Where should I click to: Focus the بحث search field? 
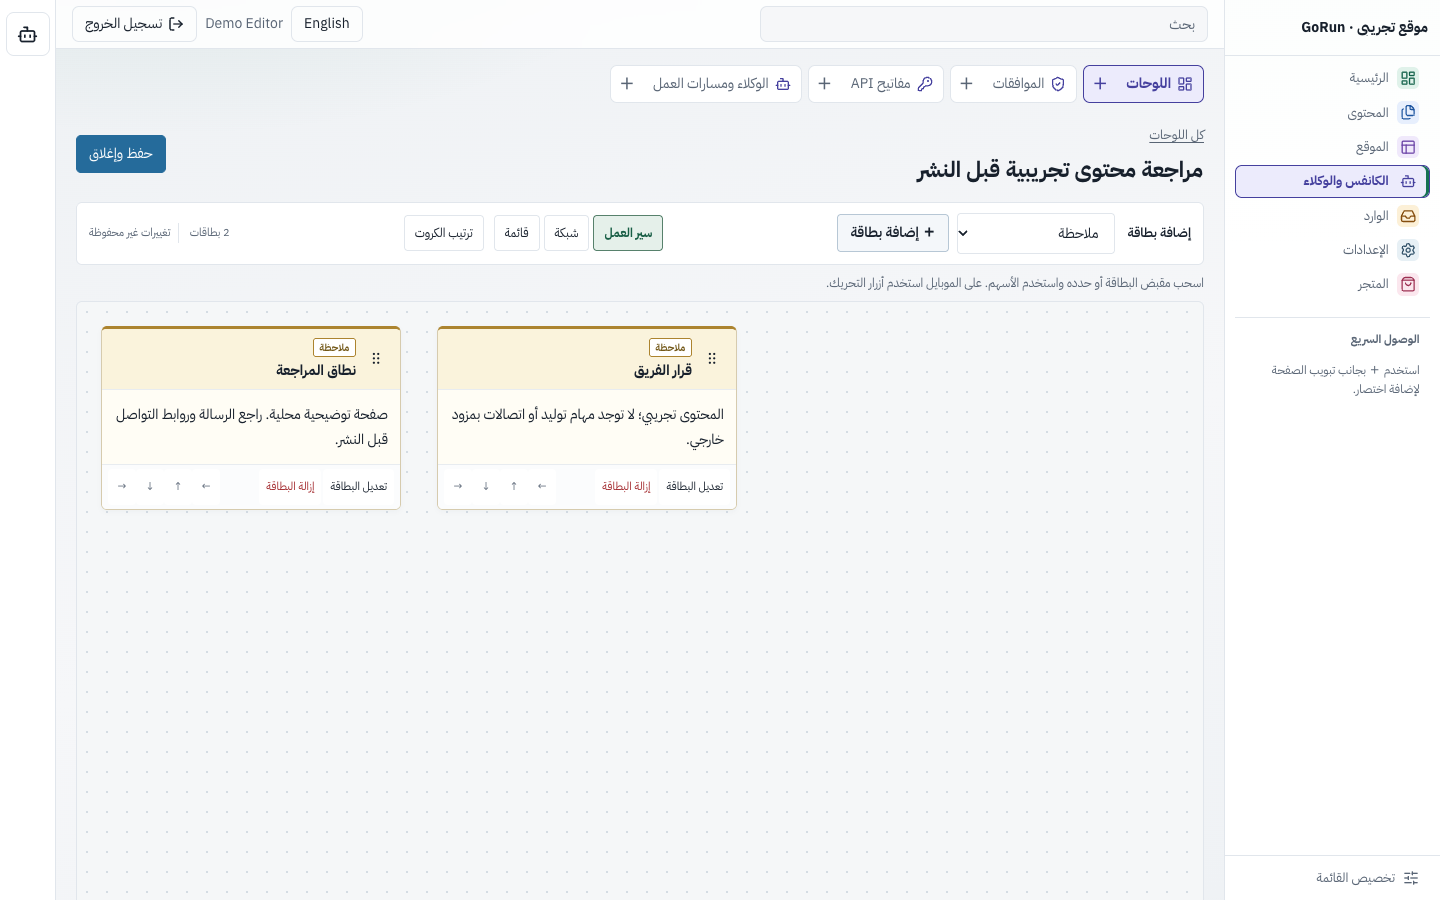pos(984,24)
